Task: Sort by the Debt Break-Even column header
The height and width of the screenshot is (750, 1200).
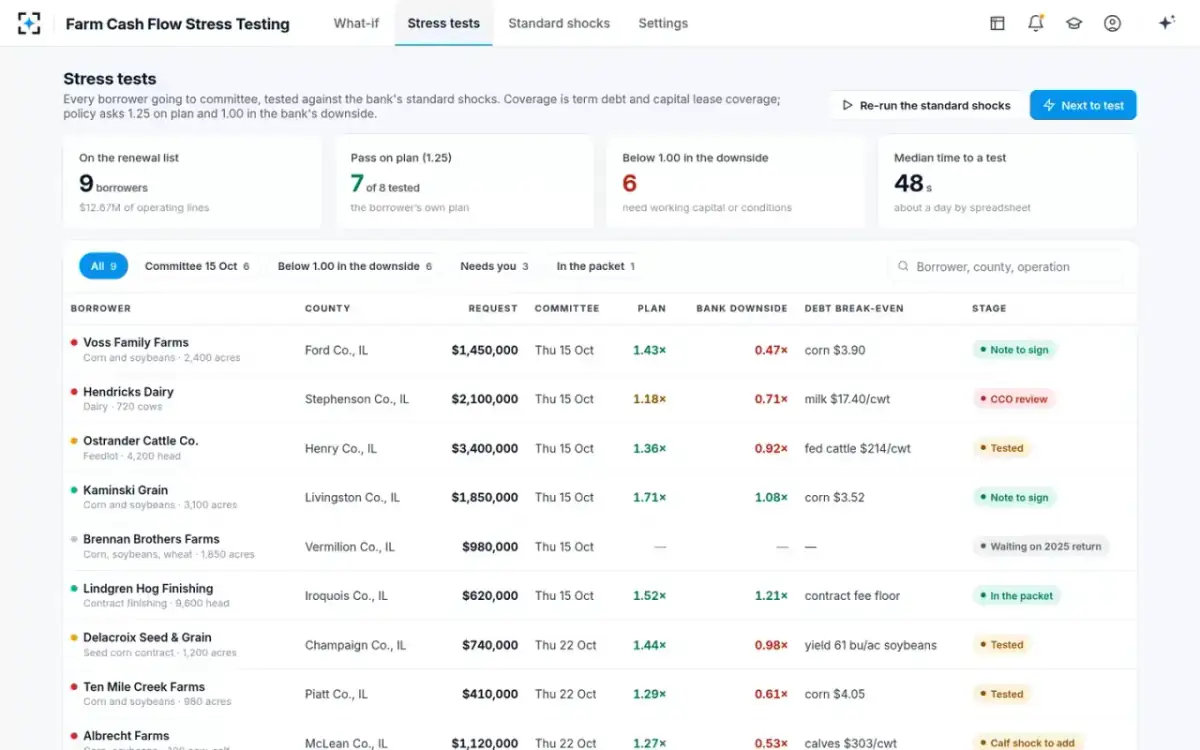Action: [854, 308]
